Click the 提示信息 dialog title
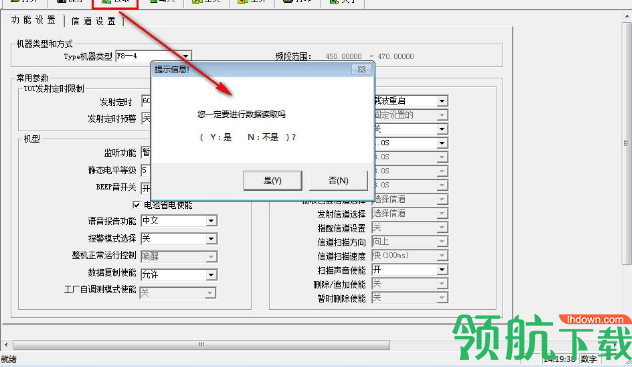The width and height of the screenshot is (632, 367). (x=172, y=69)
